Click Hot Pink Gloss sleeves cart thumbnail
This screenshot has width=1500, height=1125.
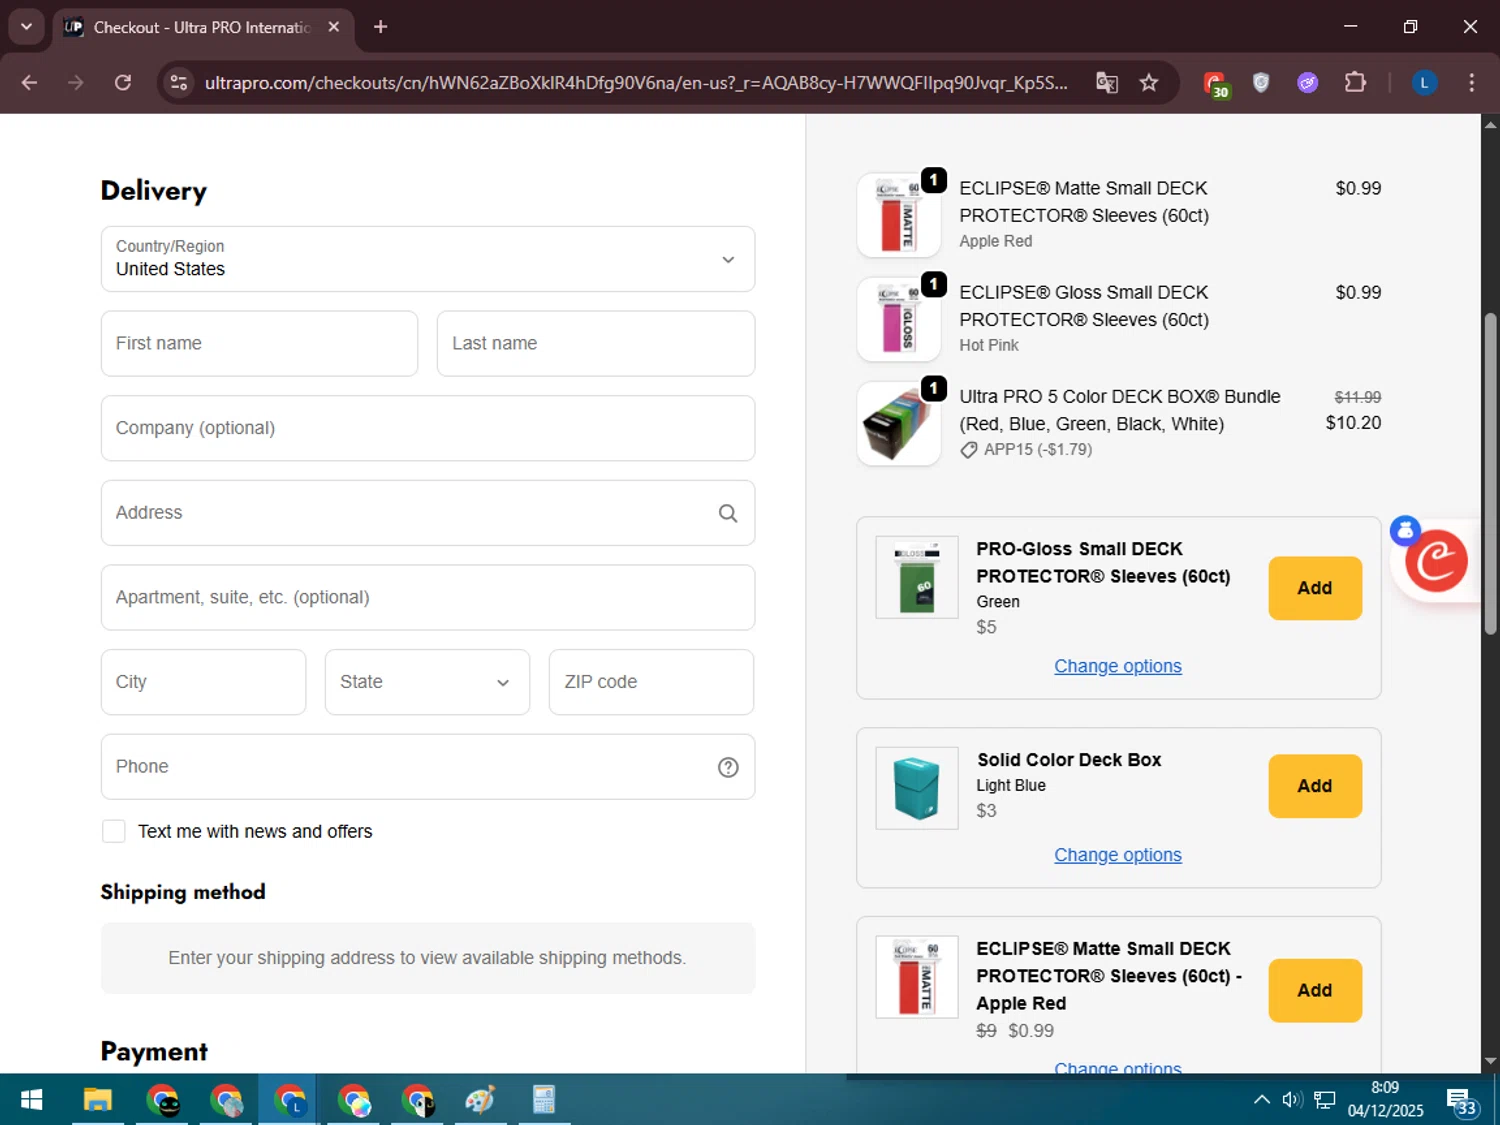point(899,319)
